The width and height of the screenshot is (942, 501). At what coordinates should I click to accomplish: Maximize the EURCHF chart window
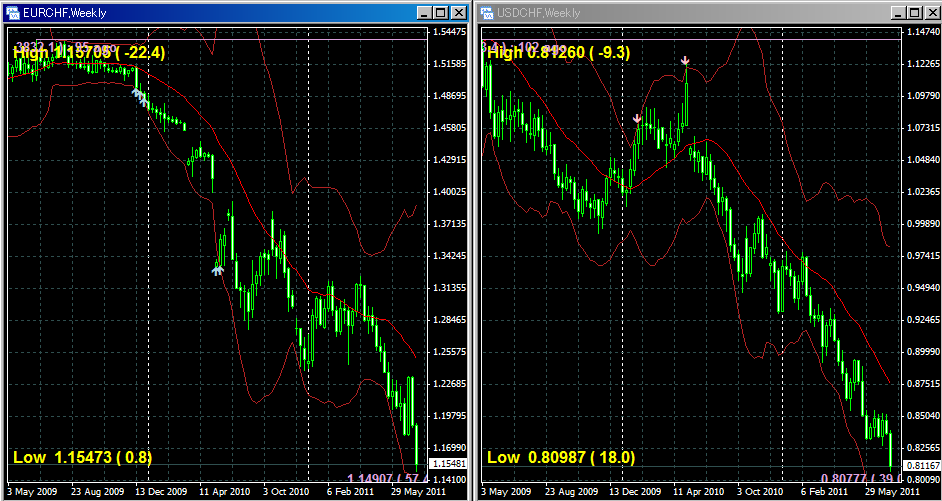[442, 13]
